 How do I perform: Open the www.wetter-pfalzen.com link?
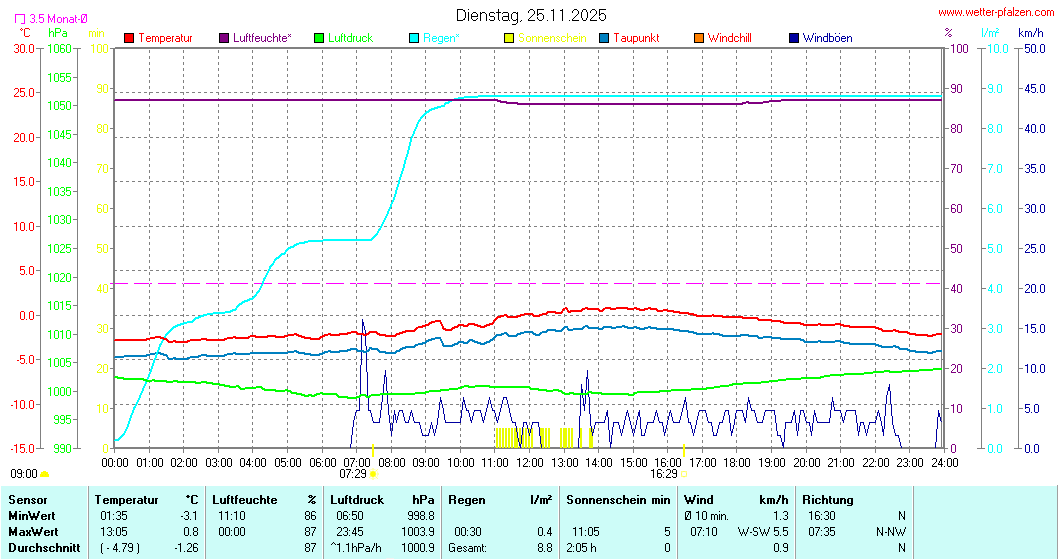click(995, 13)
